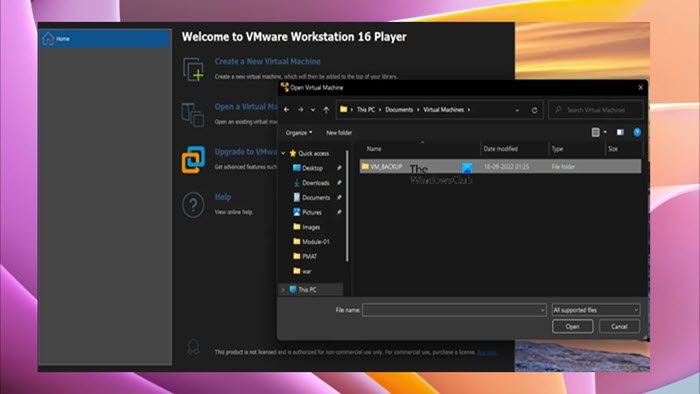Open the All supported files type dropdown

[596, 310]
